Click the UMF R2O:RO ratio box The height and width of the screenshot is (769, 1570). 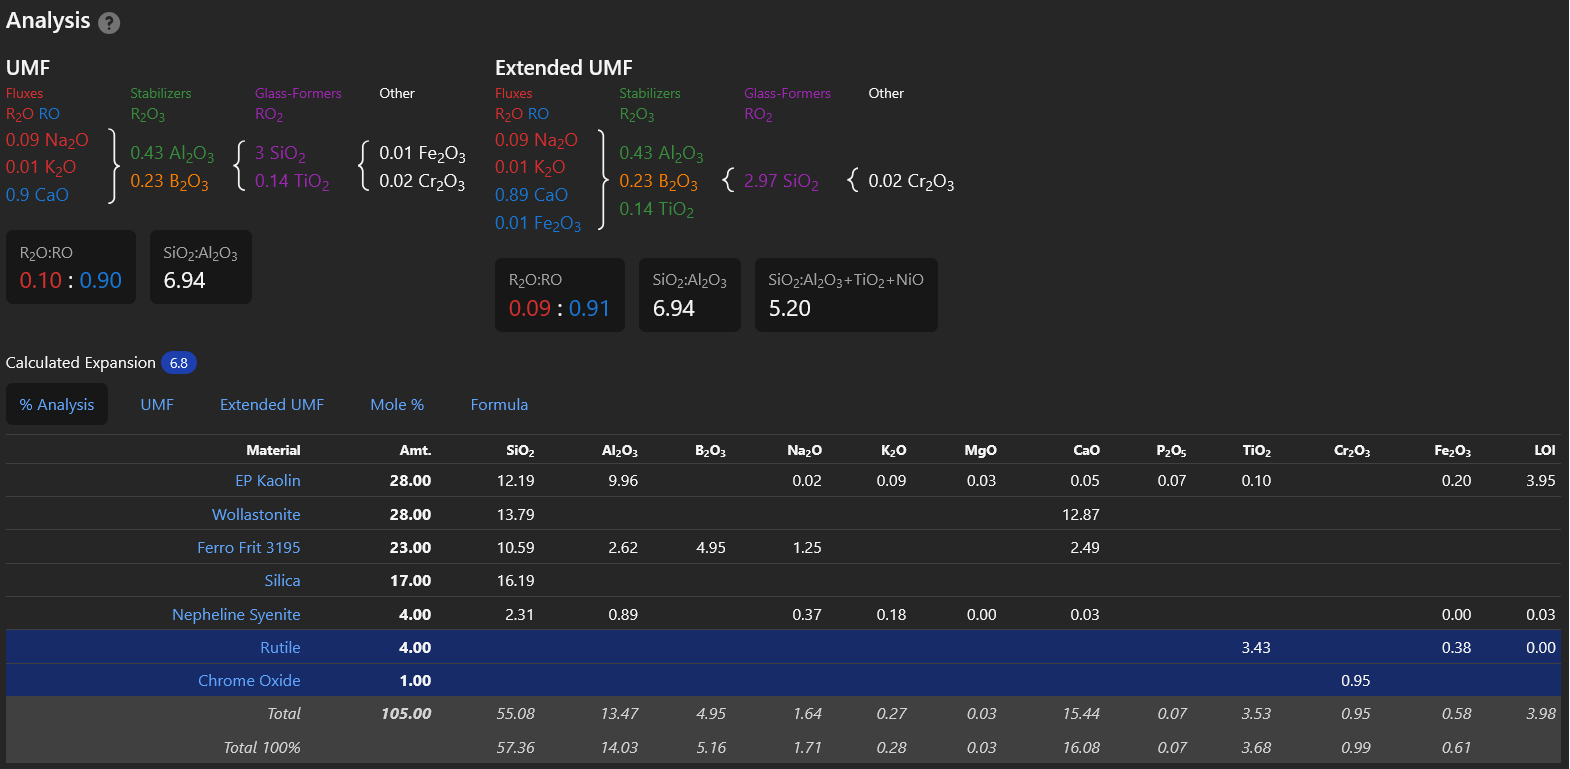(71, 267)
